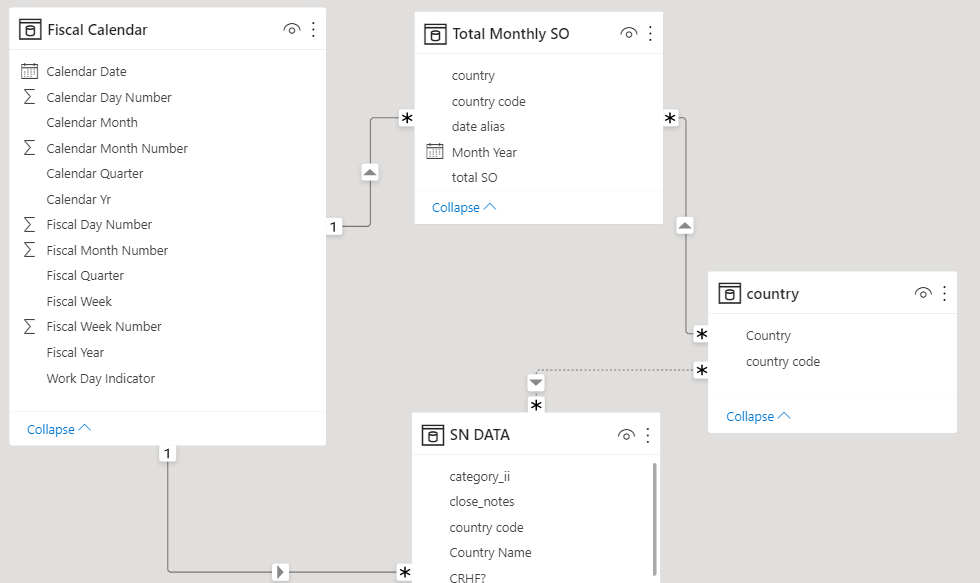Open Fiscal Calendar more options menu

(x=313, y=29)
